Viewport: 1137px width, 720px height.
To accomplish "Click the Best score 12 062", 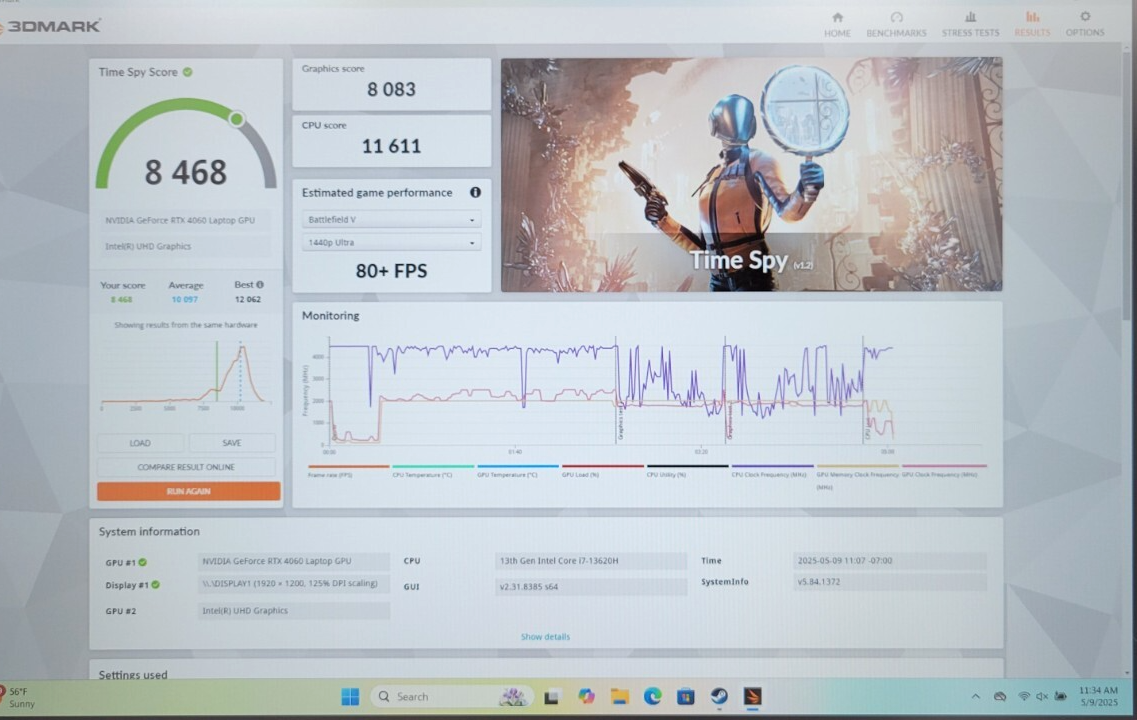I will click(x=248, y=299).
